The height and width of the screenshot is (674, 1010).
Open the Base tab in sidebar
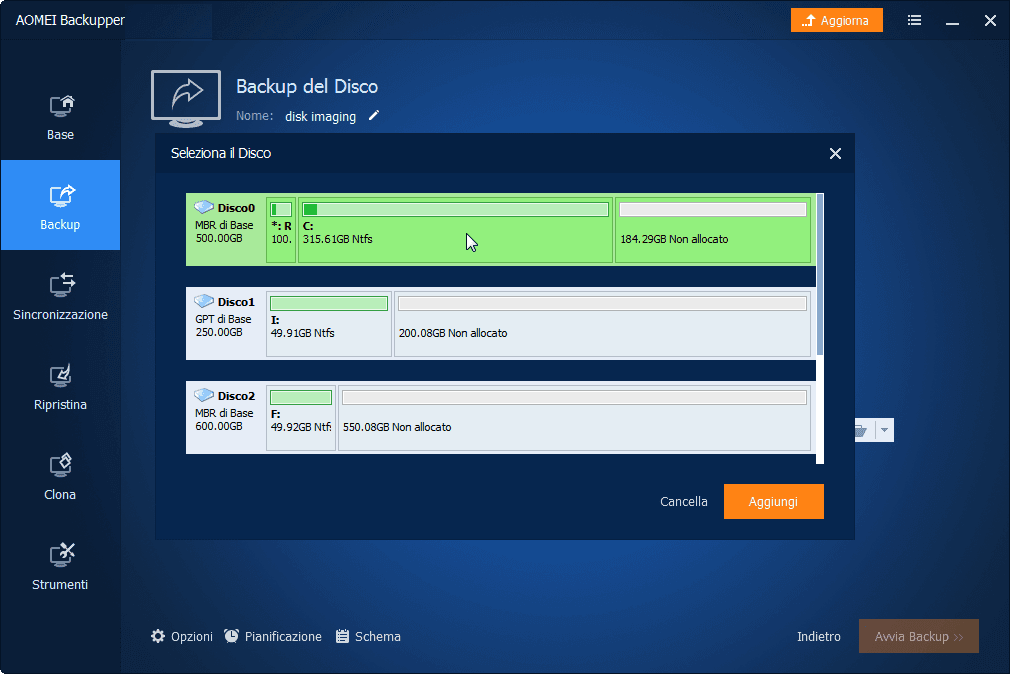tap(60, 117)
